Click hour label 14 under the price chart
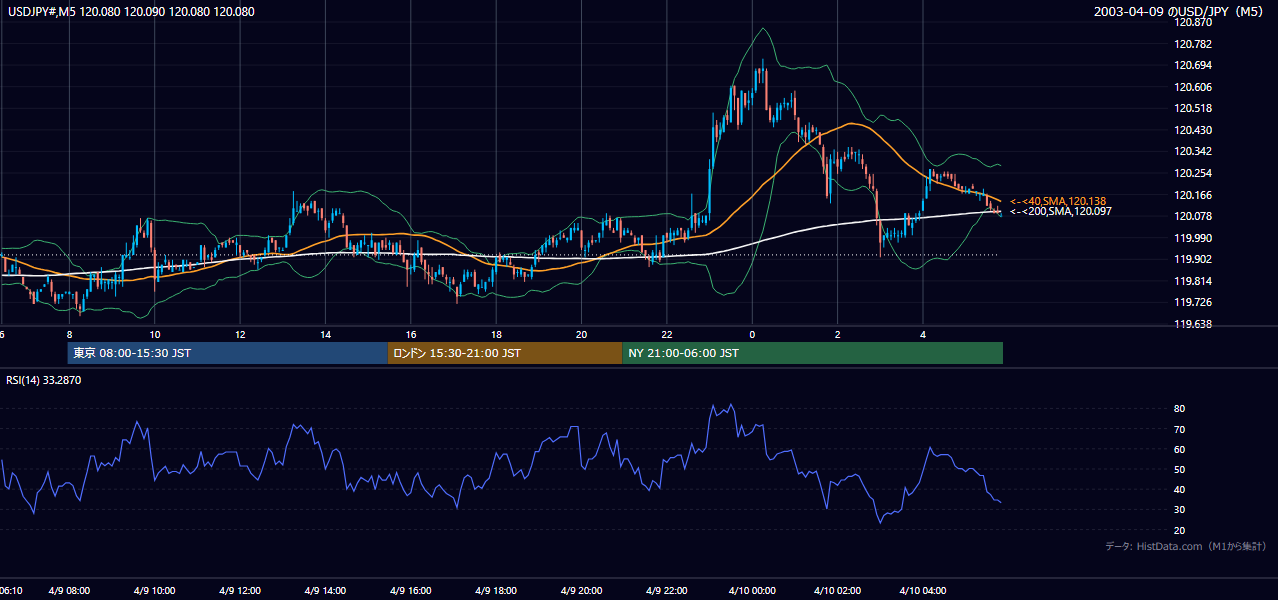The width and height of the screenshot is (1278, 600). pos(325,335)
